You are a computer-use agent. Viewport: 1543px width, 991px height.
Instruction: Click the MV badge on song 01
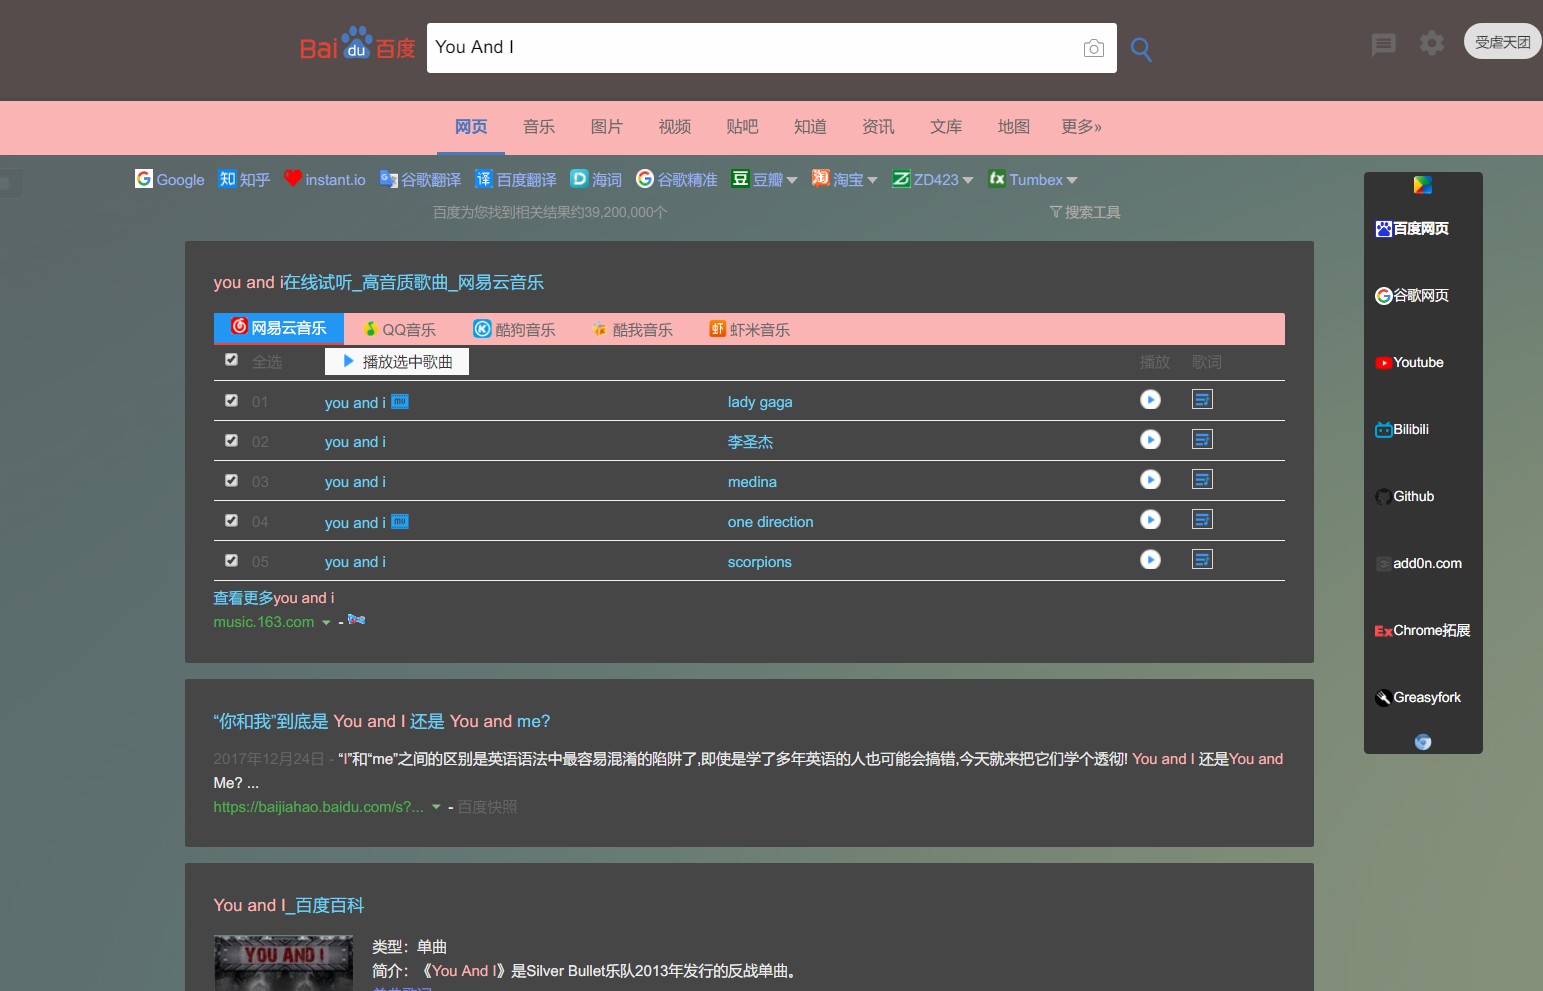point(400,402)
